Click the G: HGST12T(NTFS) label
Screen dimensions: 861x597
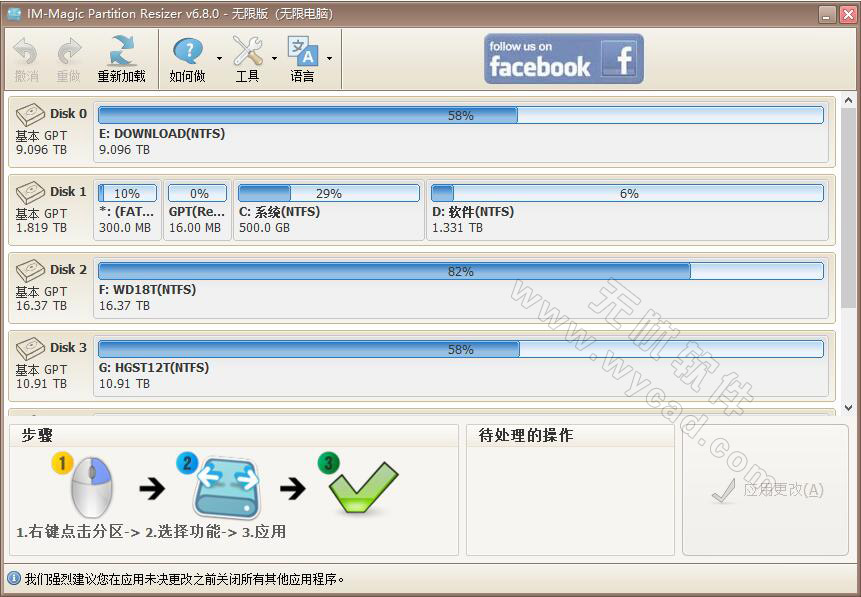[x=154, y=367]
